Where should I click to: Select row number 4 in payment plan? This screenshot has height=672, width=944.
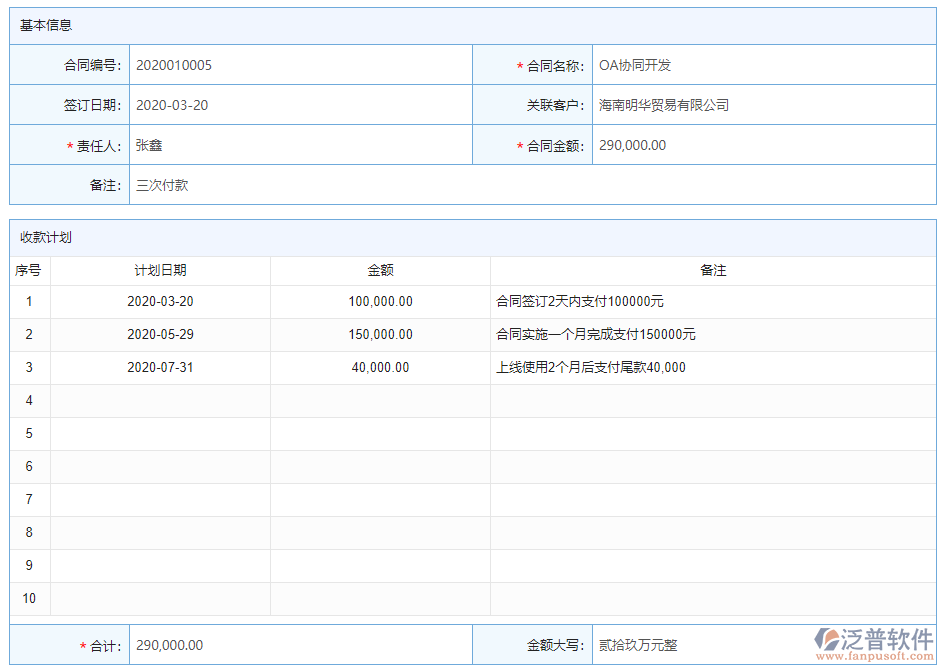30,400
